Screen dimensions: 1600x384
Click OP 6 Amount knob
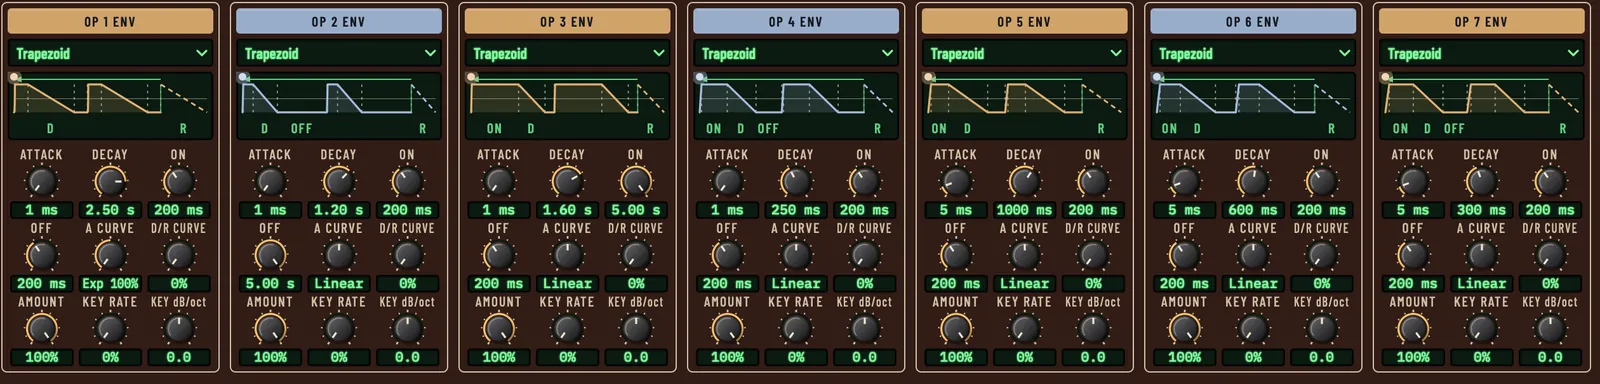pos(1184,329)
